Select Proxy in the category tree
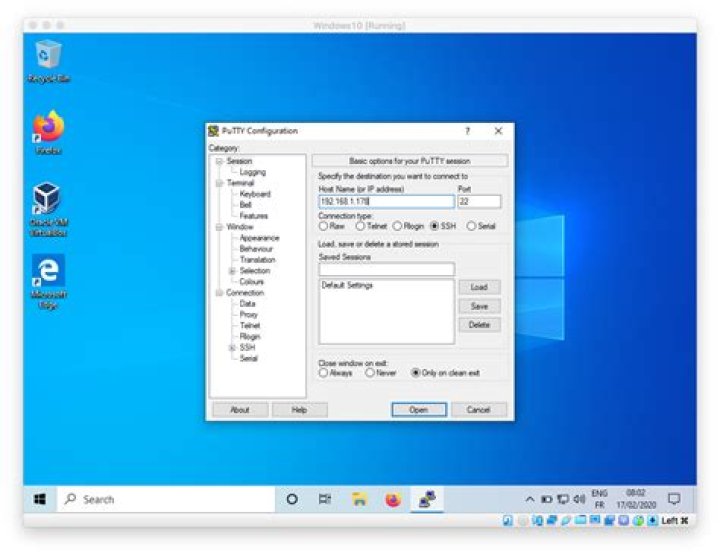The height and width of the screenshot is (556, 720). click(x=248, y=315)
